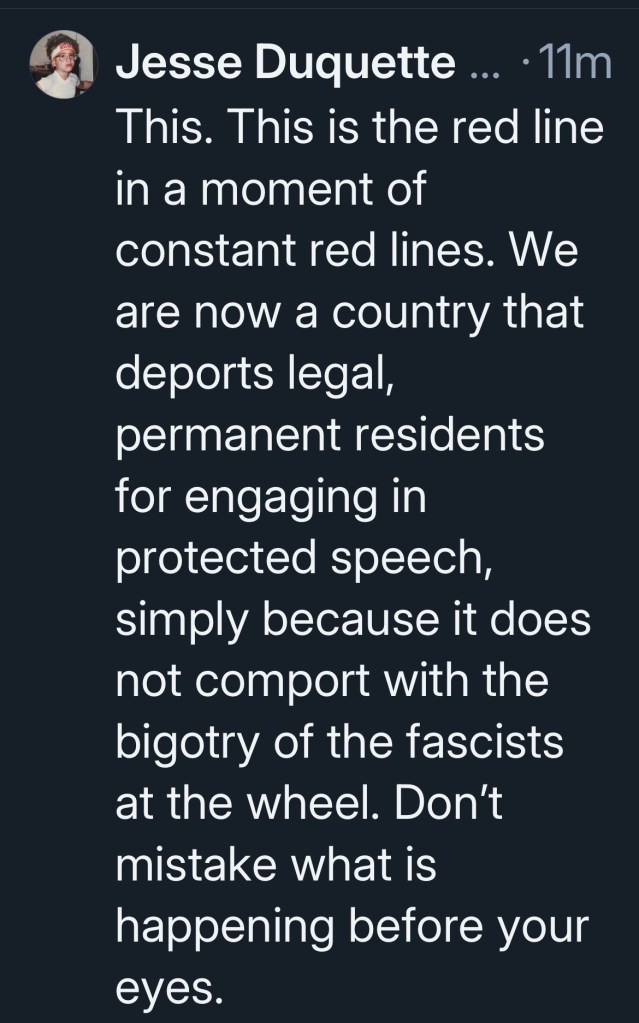Click the line "This. This is the red line"
This screenshot has height=1023, width=639.
(x=359, y=130)
